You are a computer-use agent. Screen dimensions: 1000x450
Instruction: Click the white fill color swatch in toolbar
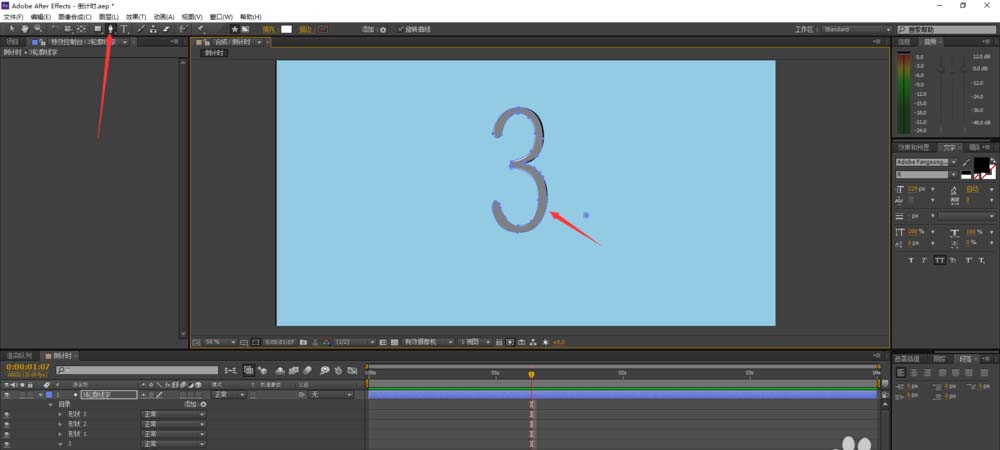coord(286,29)
